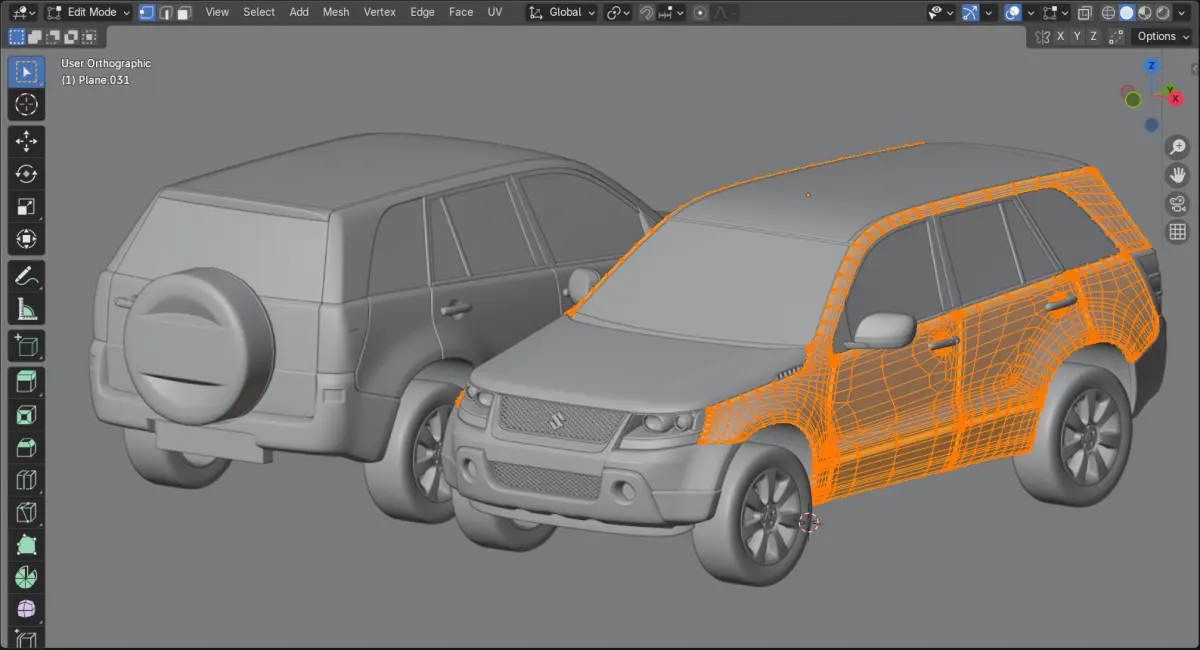Switch to rendered viewport shading
Screen dimensions: 1200x650
pos(1165,12)
